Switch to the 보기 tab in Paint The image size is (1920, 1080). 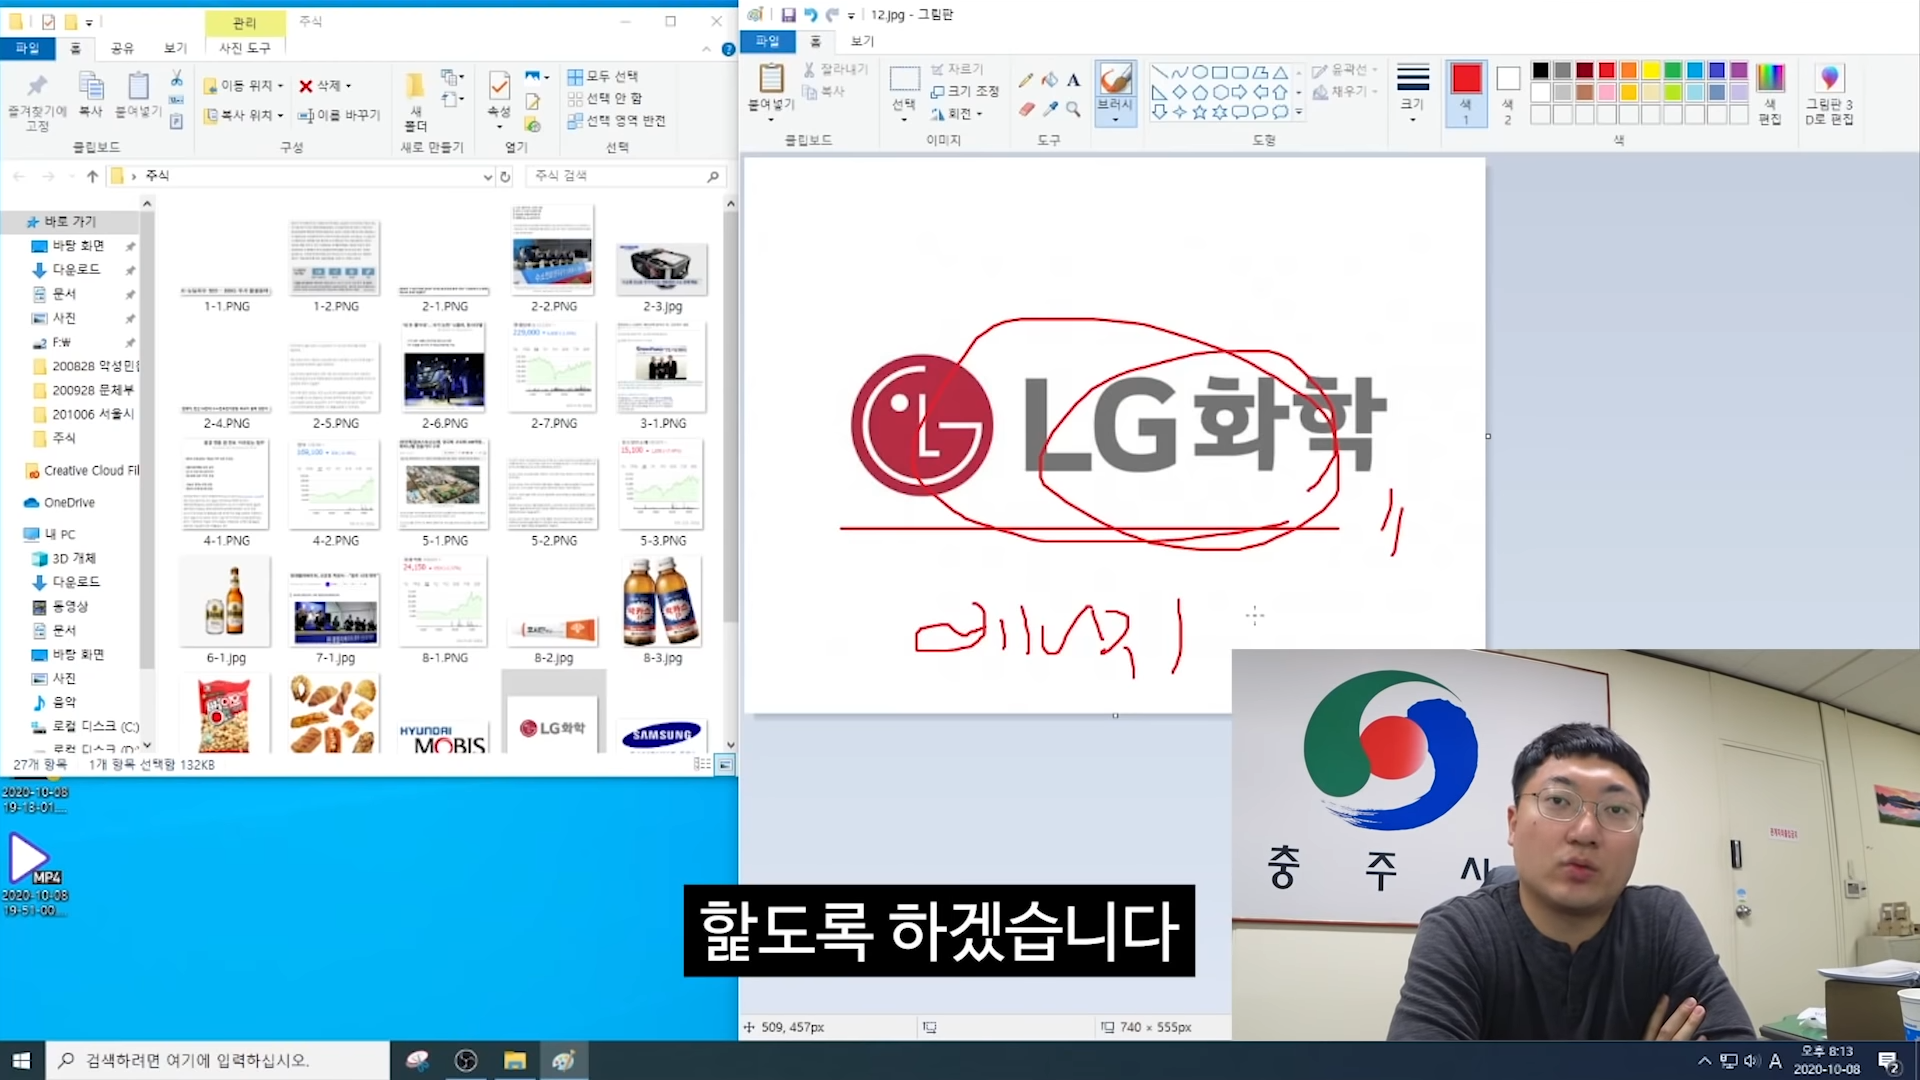click(x=862, y=41)
